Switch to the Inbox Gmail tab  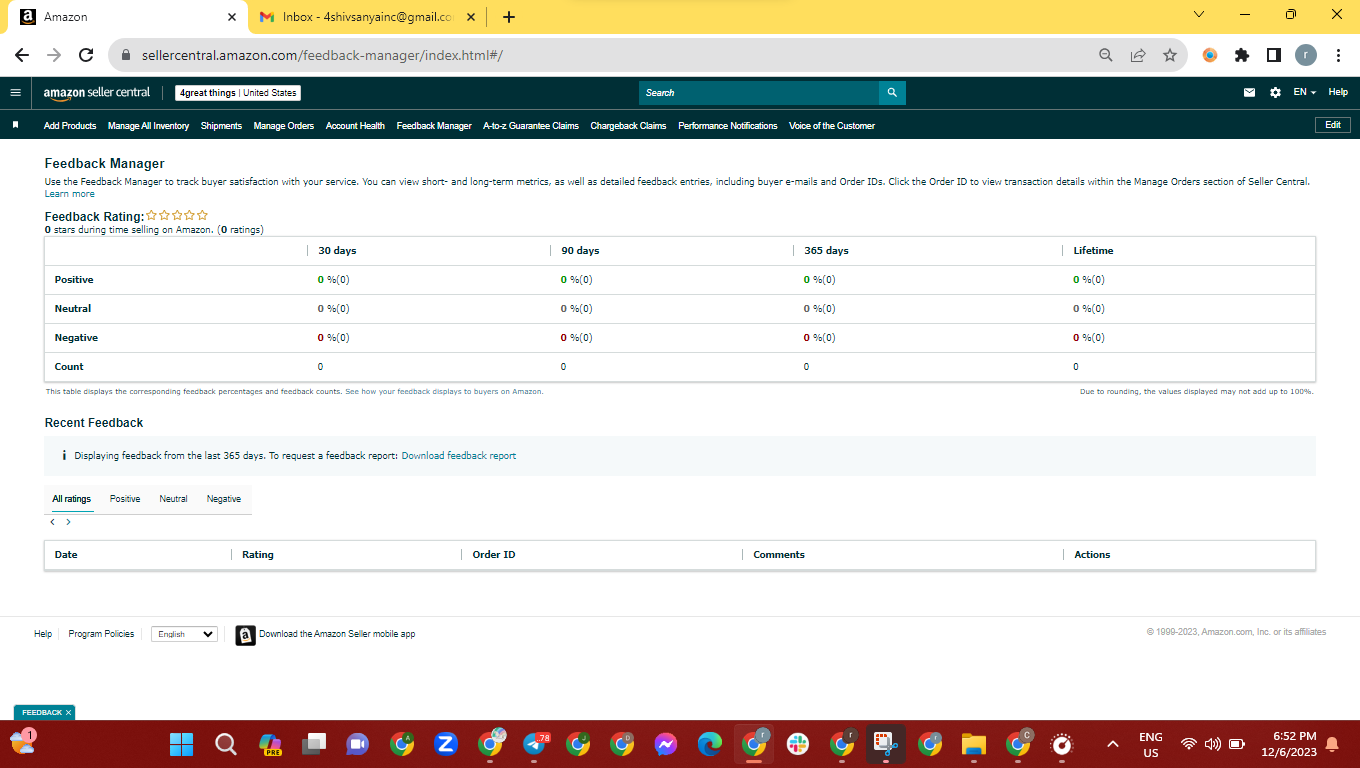coord(366,17)
